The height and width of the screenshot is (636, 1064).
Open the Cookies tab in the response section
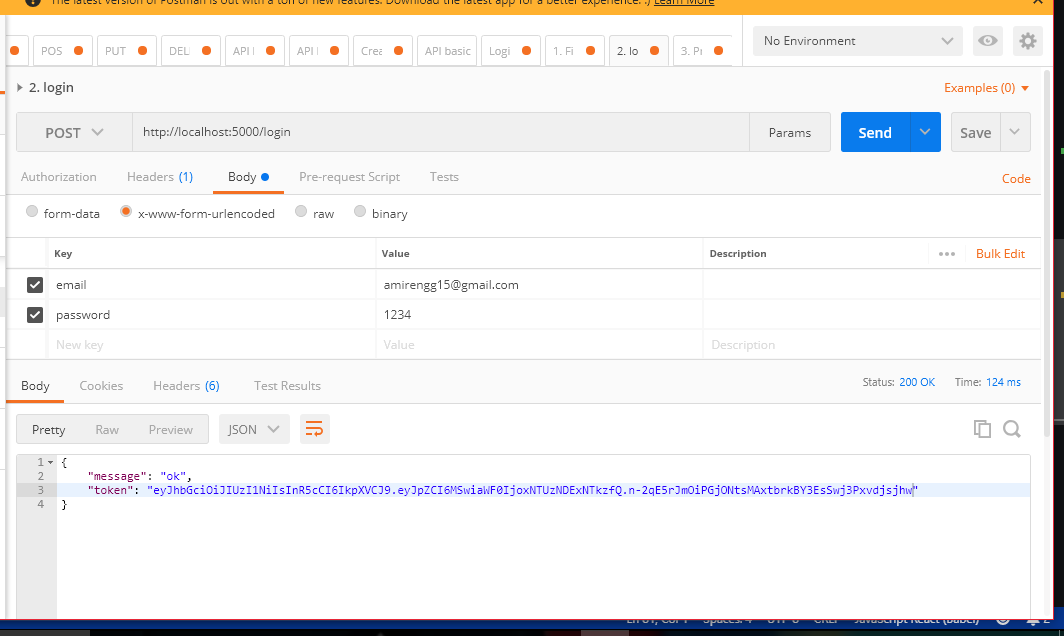click(101, 385)
